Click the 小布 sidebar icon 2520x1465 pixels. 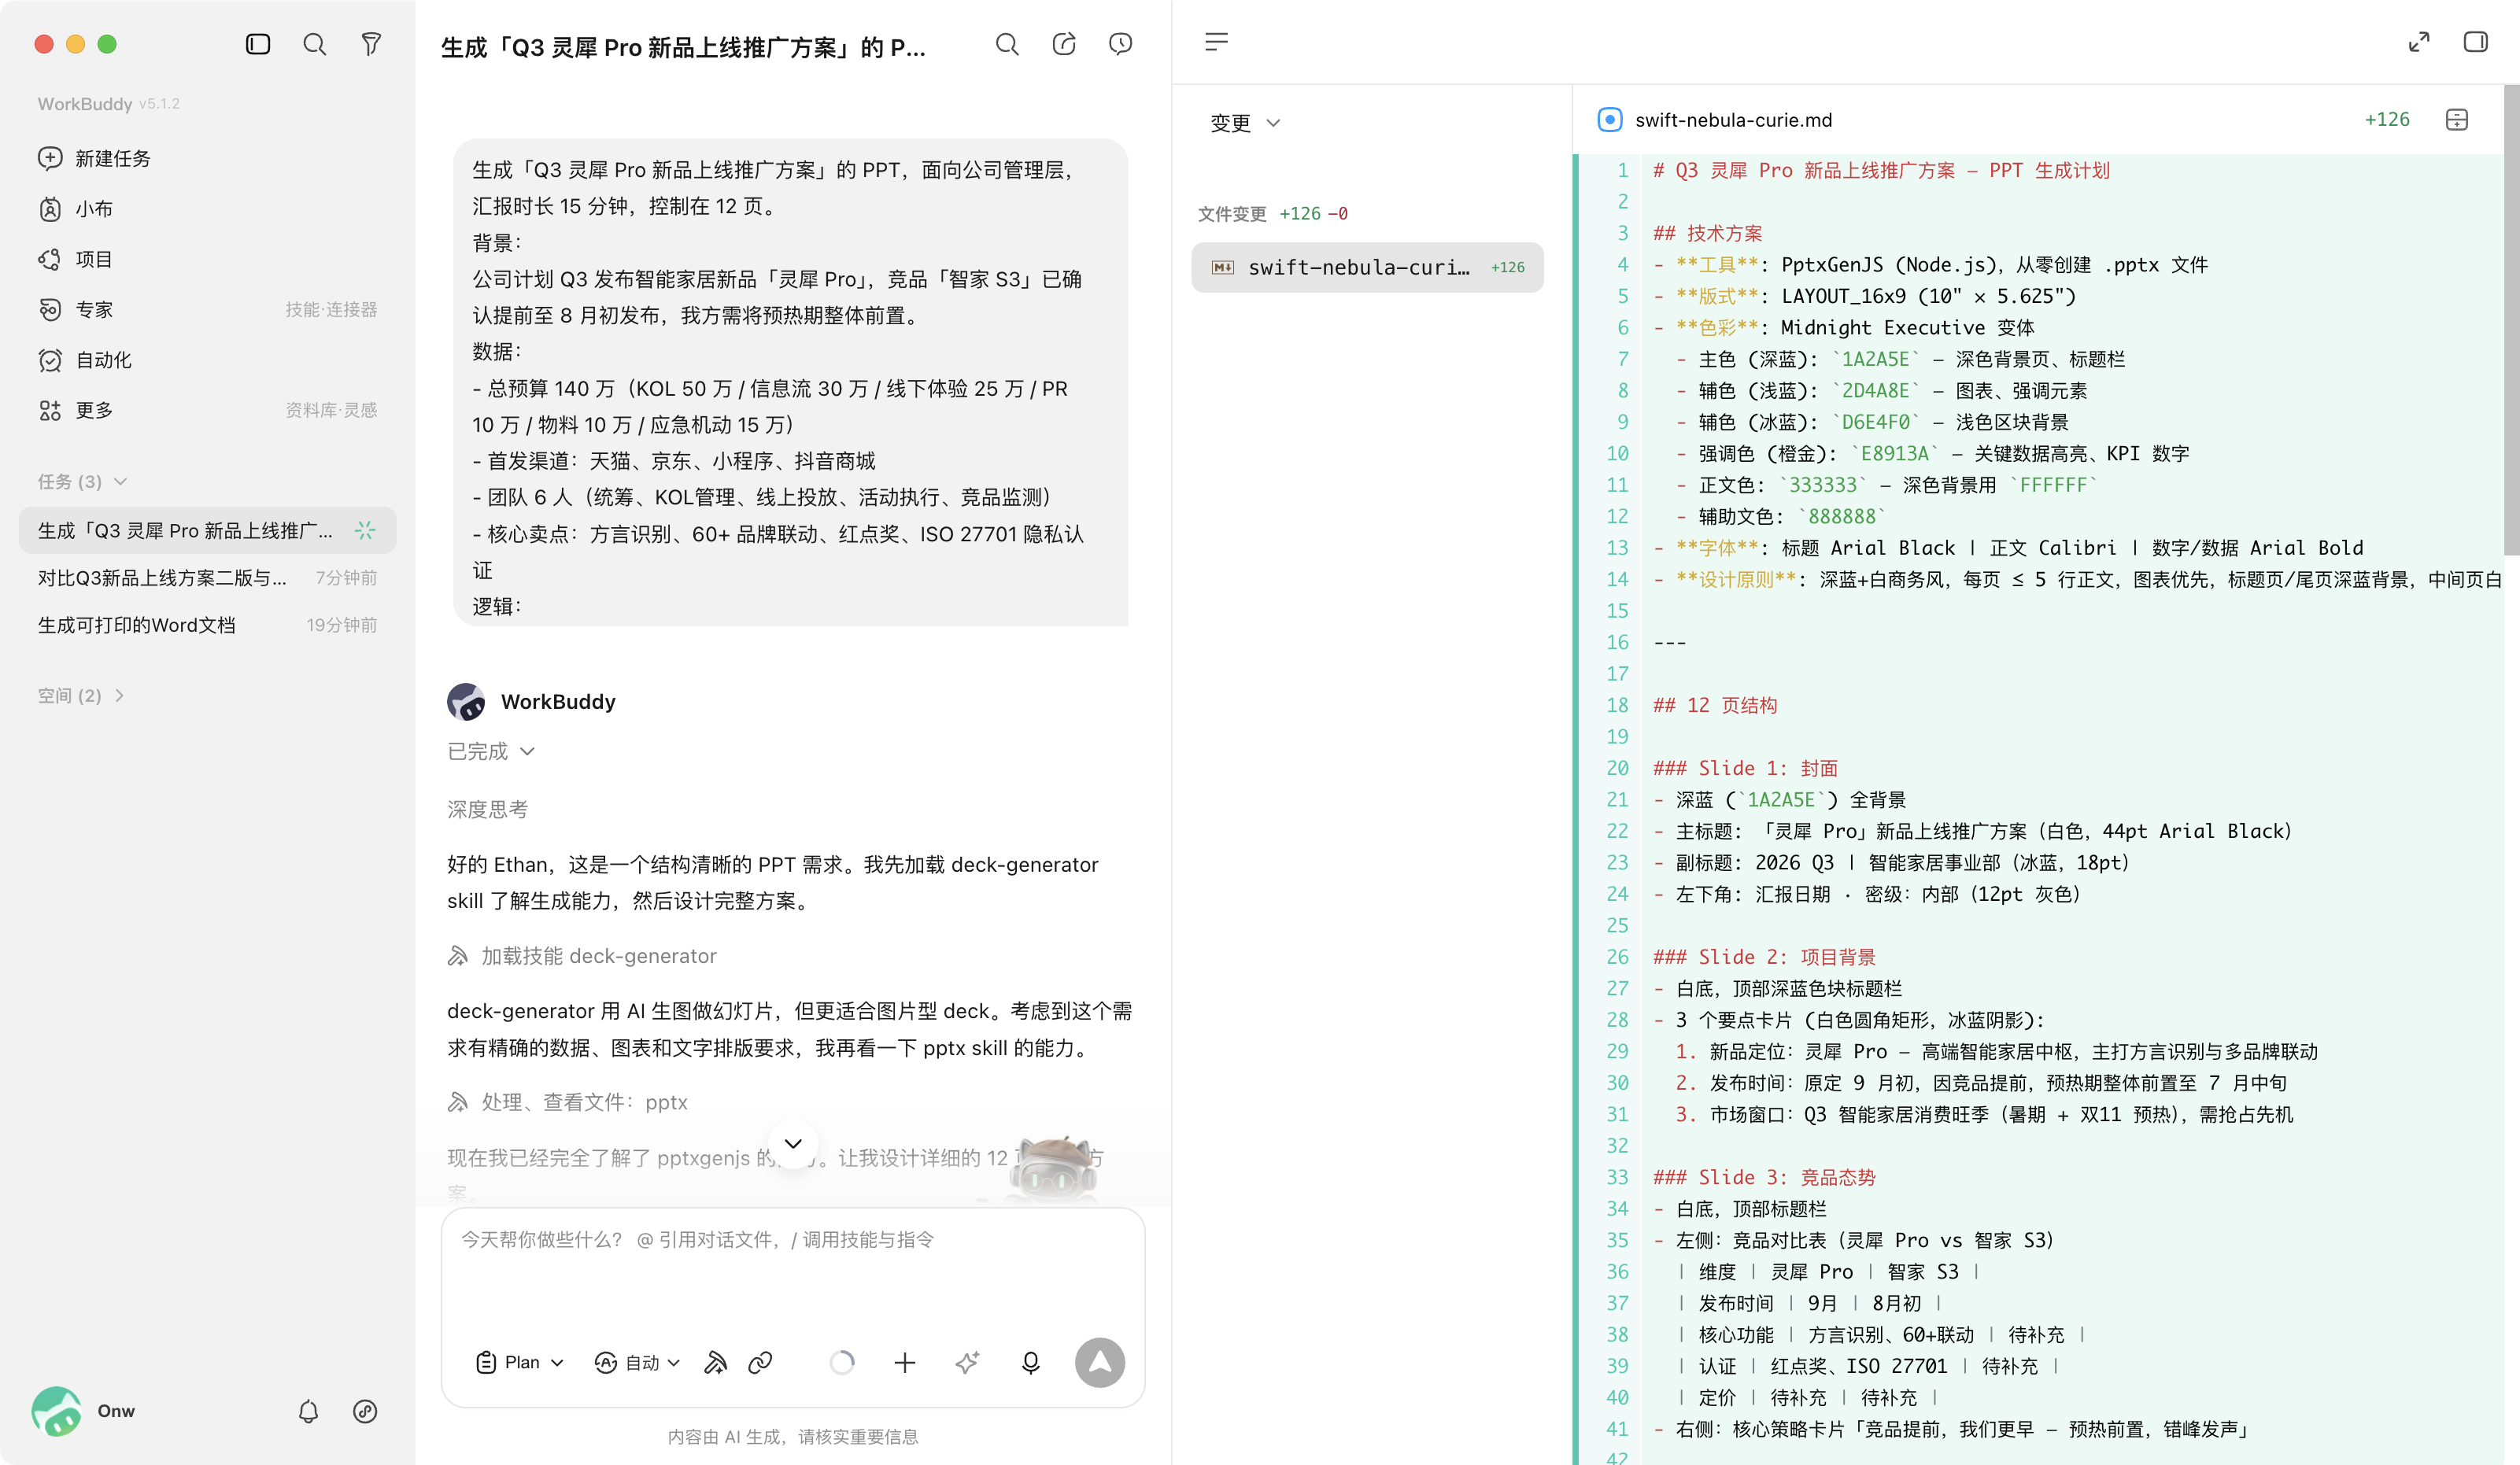coord(50,208)
